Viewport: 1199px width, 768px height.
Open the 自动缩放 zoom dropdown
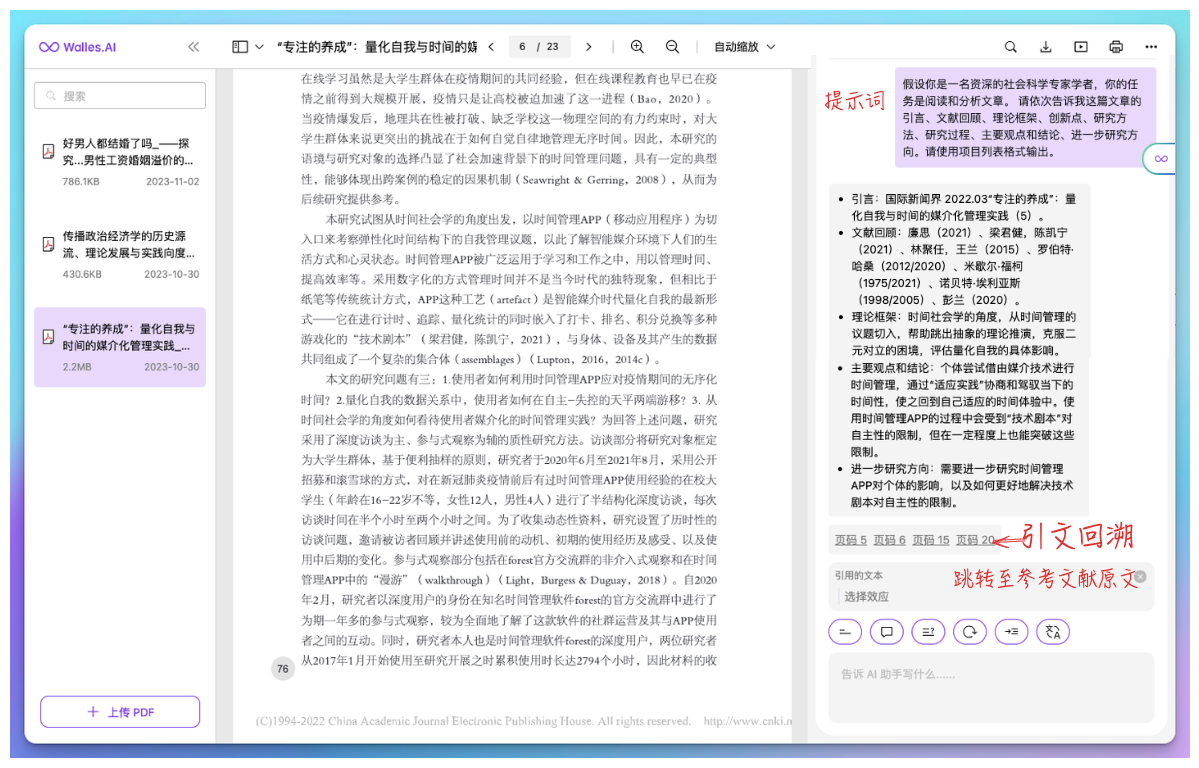pyautogui.click(x=745, y=47)
